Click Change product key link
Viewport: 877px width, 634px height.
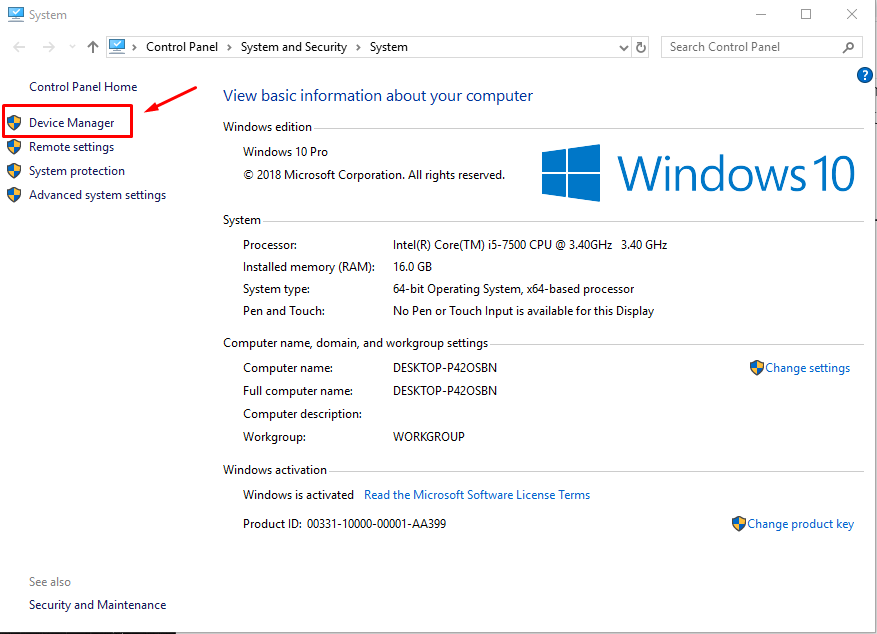pos(800,524)
